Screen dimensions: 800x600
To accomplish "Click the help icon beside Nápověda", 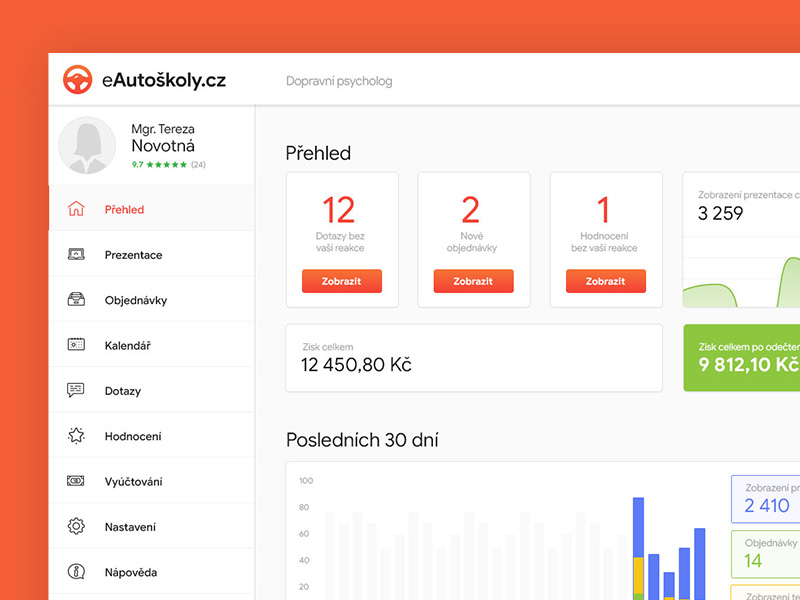I will click(x=76, y=572).
